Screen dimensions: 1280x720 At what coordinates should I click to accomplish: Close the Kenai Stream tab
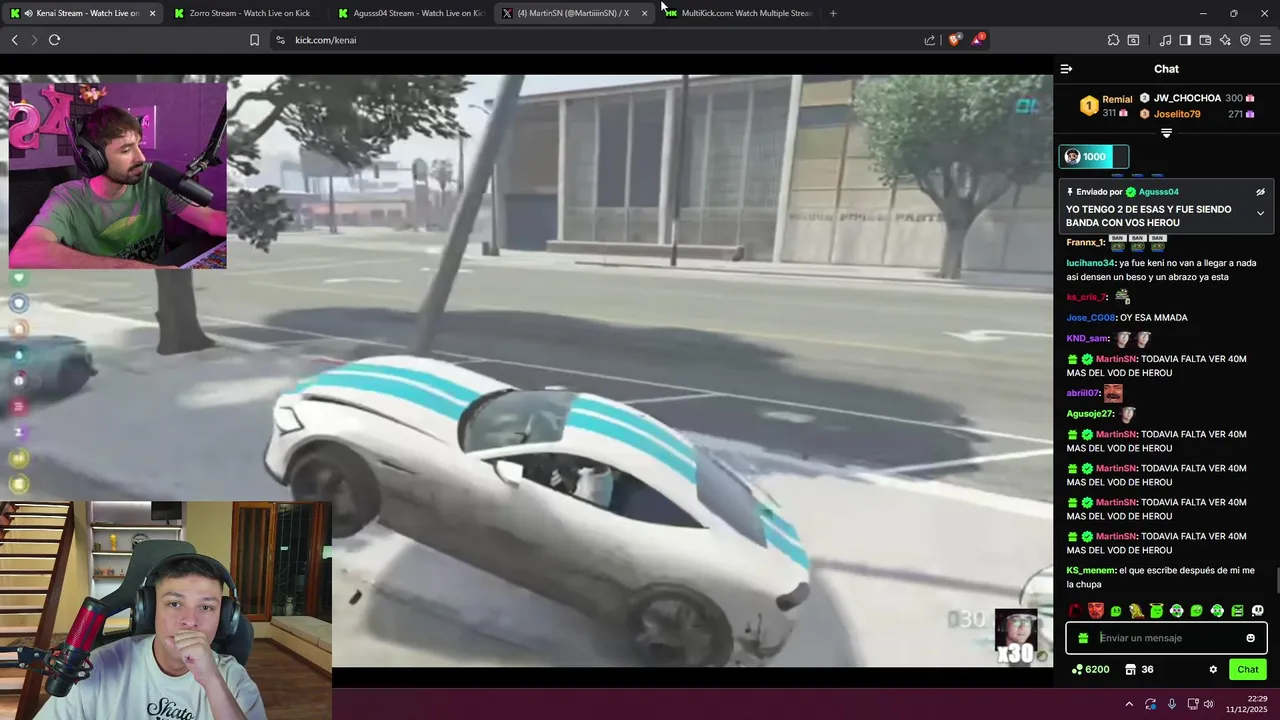point(152,13)
